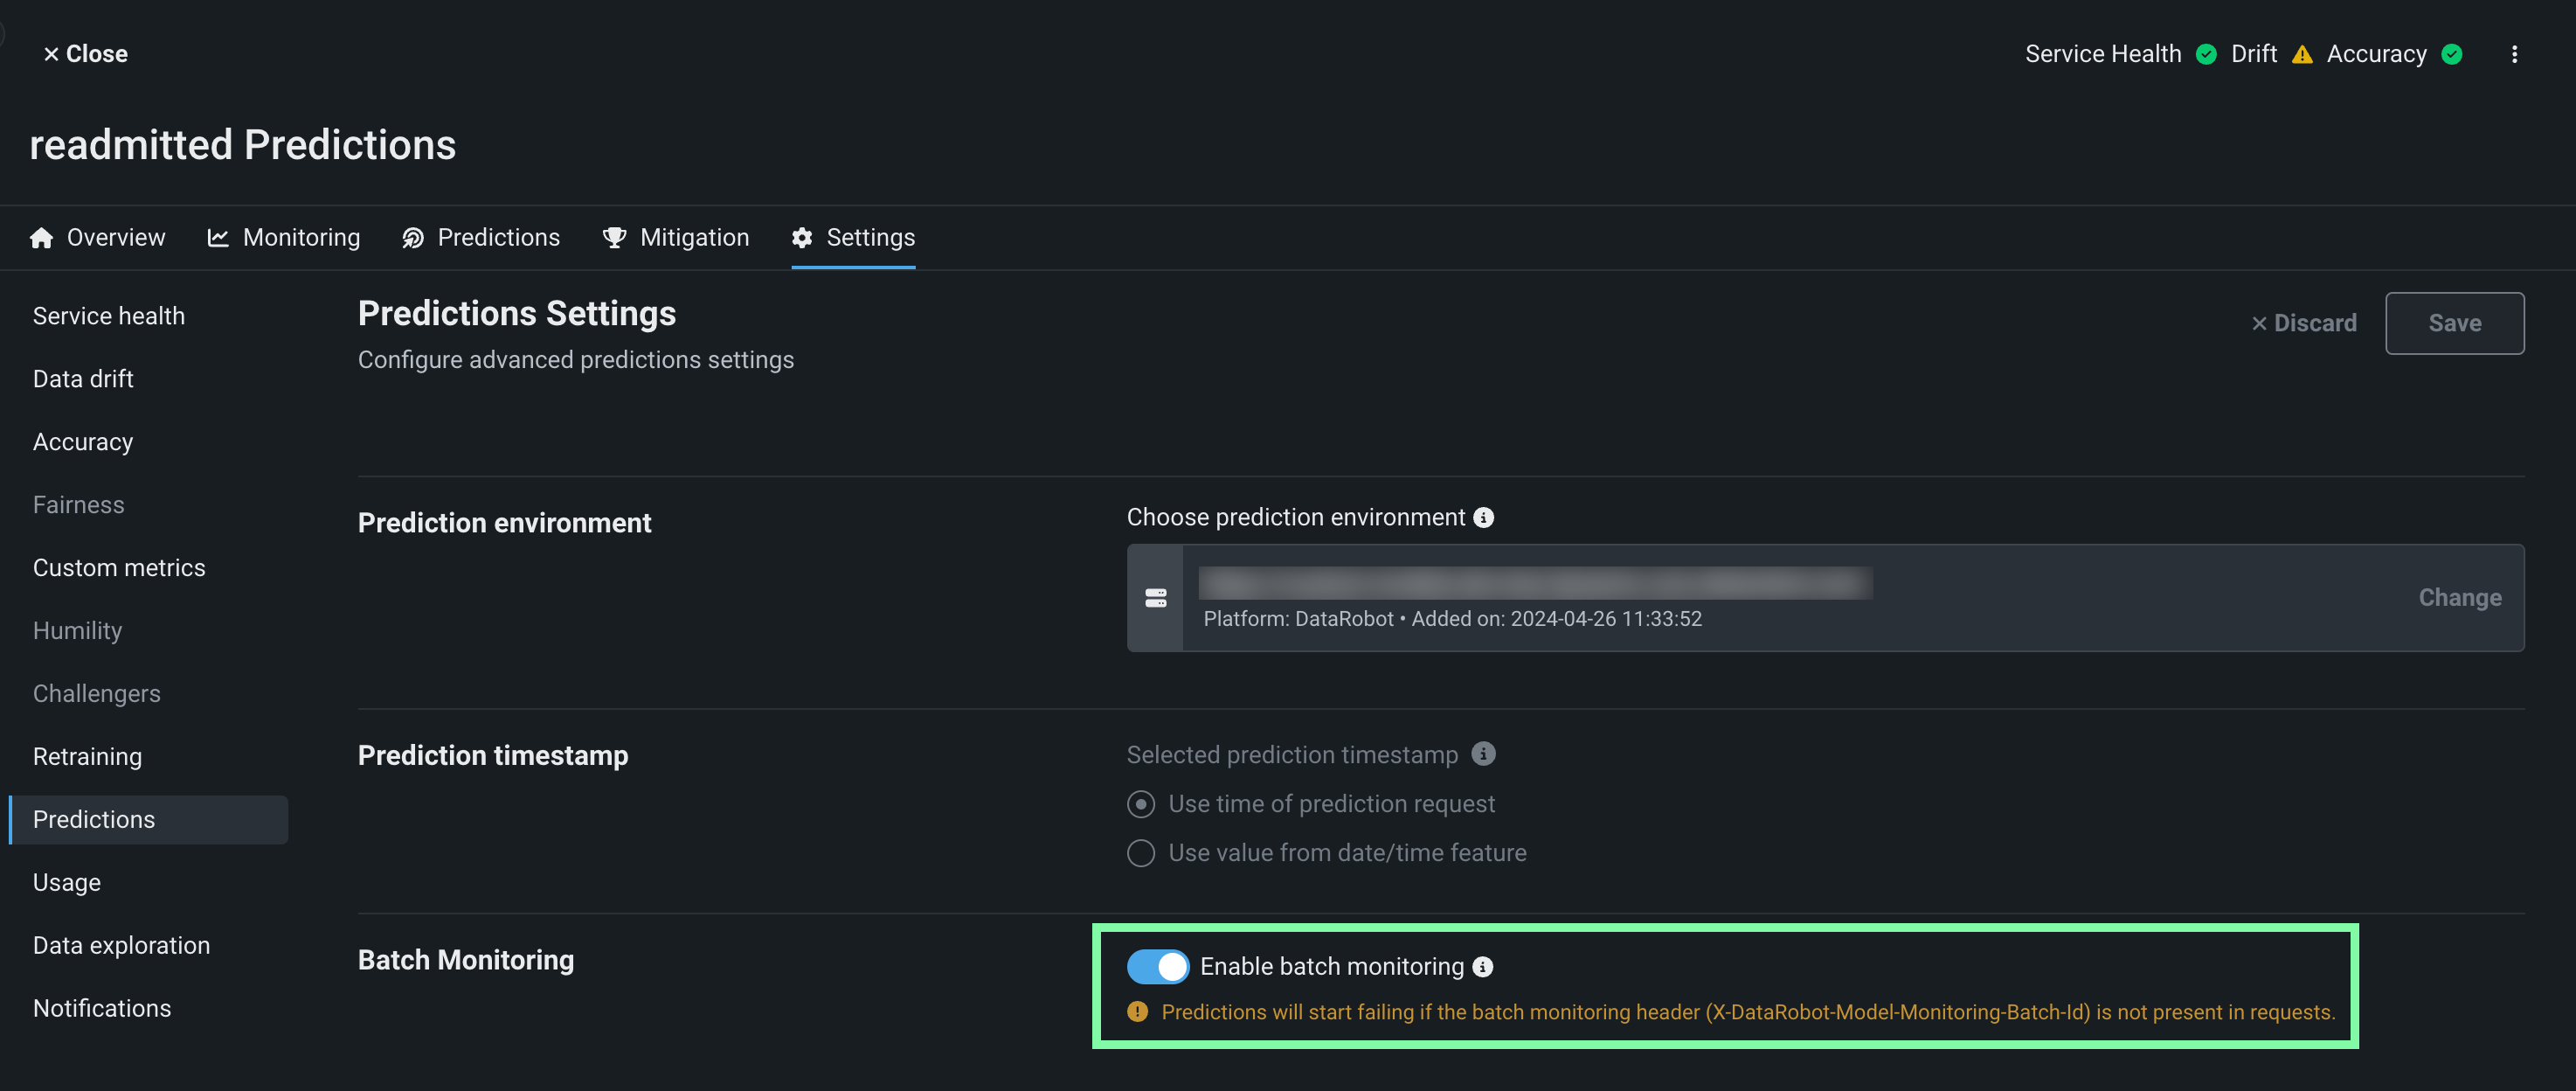Close the deployment panel with Close
This screenshot has width=2576, height=1091.
[x=85, y=54]
